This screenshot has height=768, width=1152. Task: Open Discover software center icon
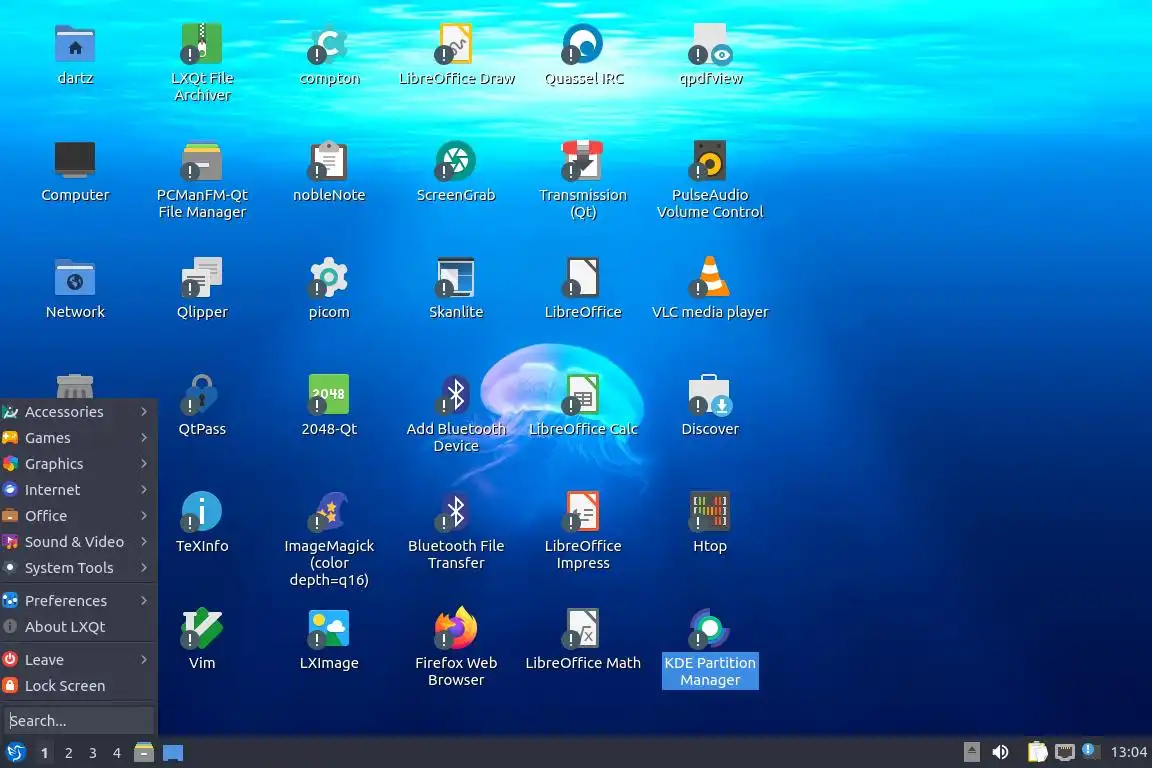tap(710, 395)
